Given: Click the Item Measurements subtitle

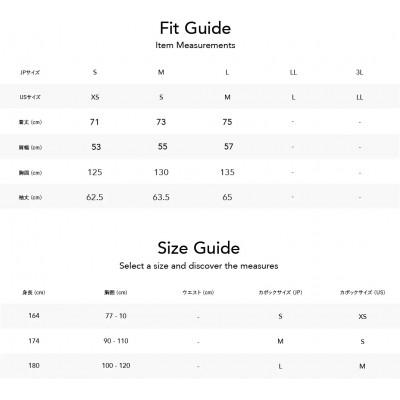Looking at the screenshot, I should 195,45.
